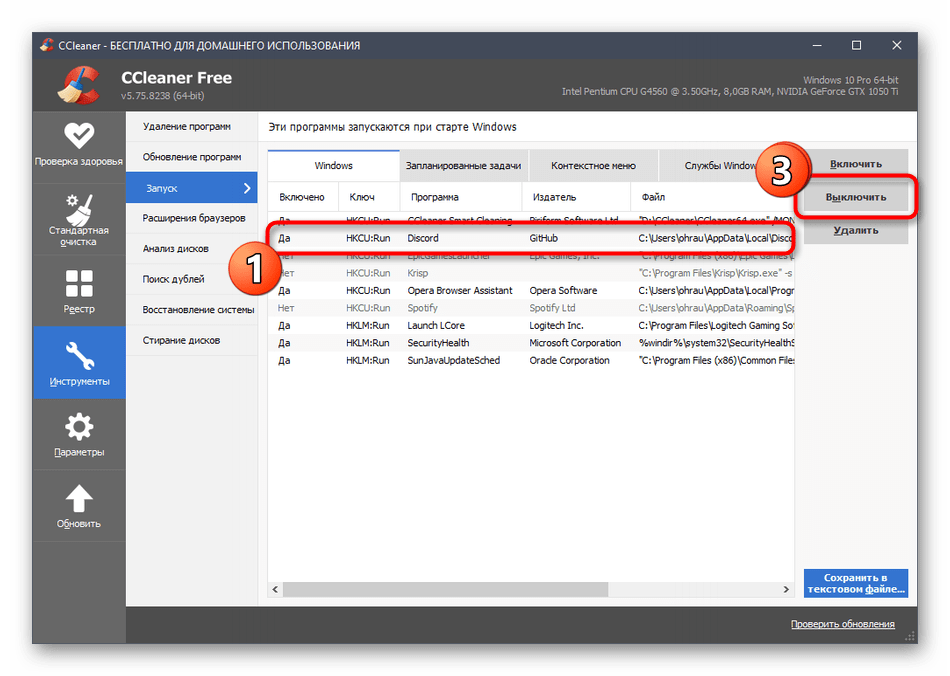Image resolution: width=950 pixels, height=676 pixels.
Task: Click Spotify Ltd publisher cell
Action: (552, 308)
